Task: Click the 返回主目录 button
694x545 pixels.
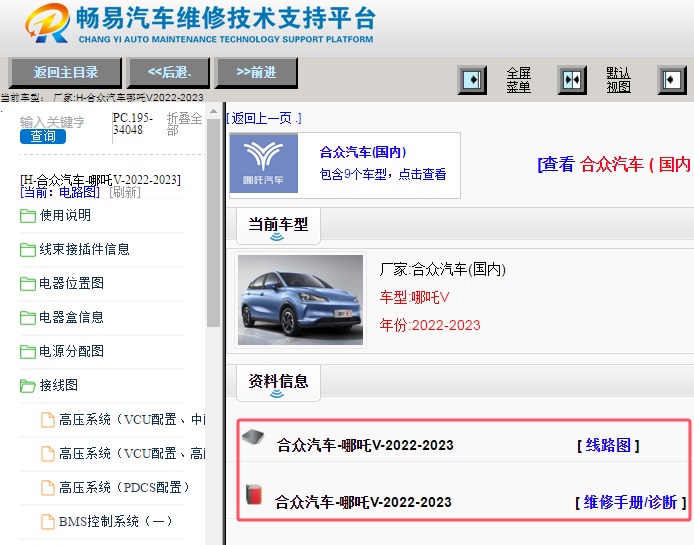Action: coord(66,72)
